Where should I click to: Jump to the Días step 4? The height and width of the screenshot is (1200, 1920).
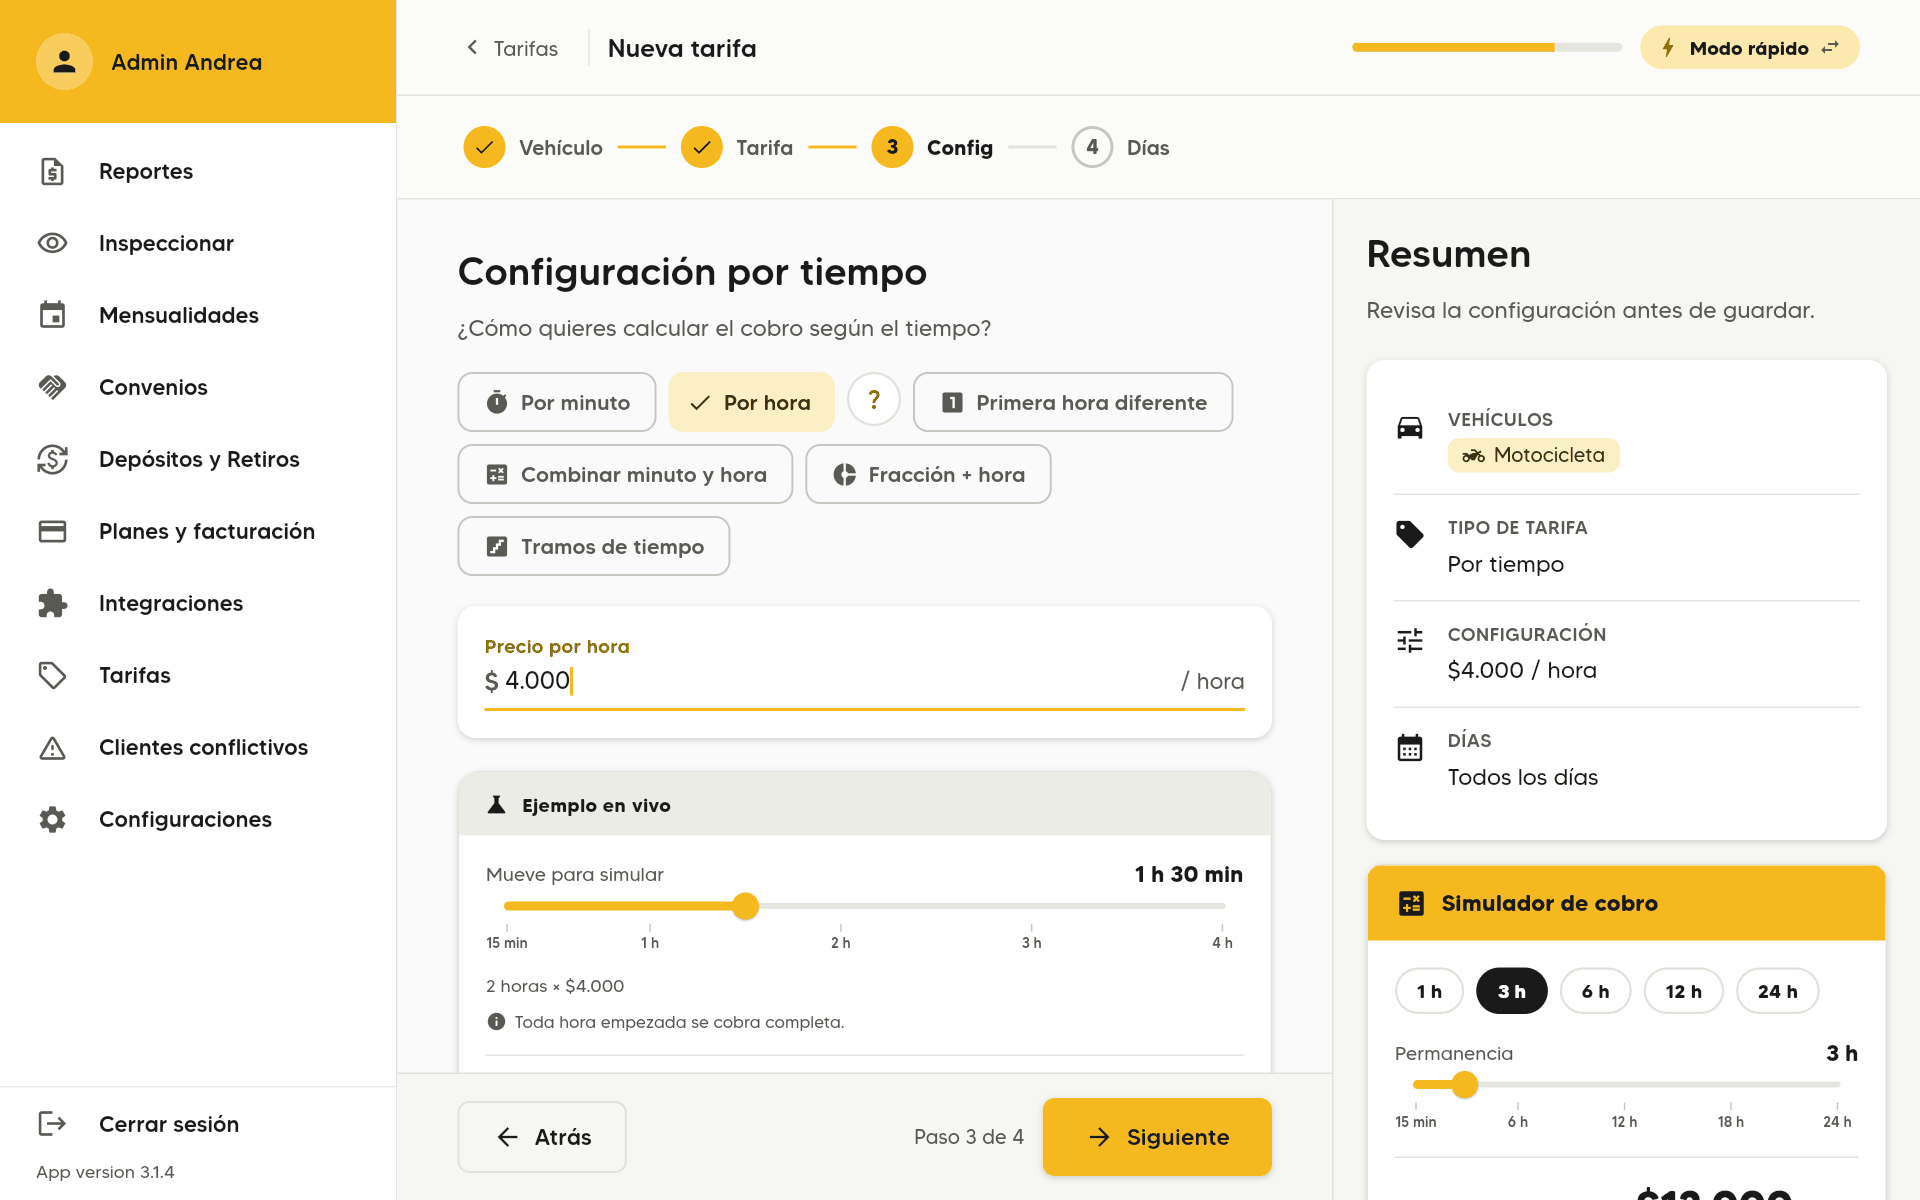[x=1120, y=147]
